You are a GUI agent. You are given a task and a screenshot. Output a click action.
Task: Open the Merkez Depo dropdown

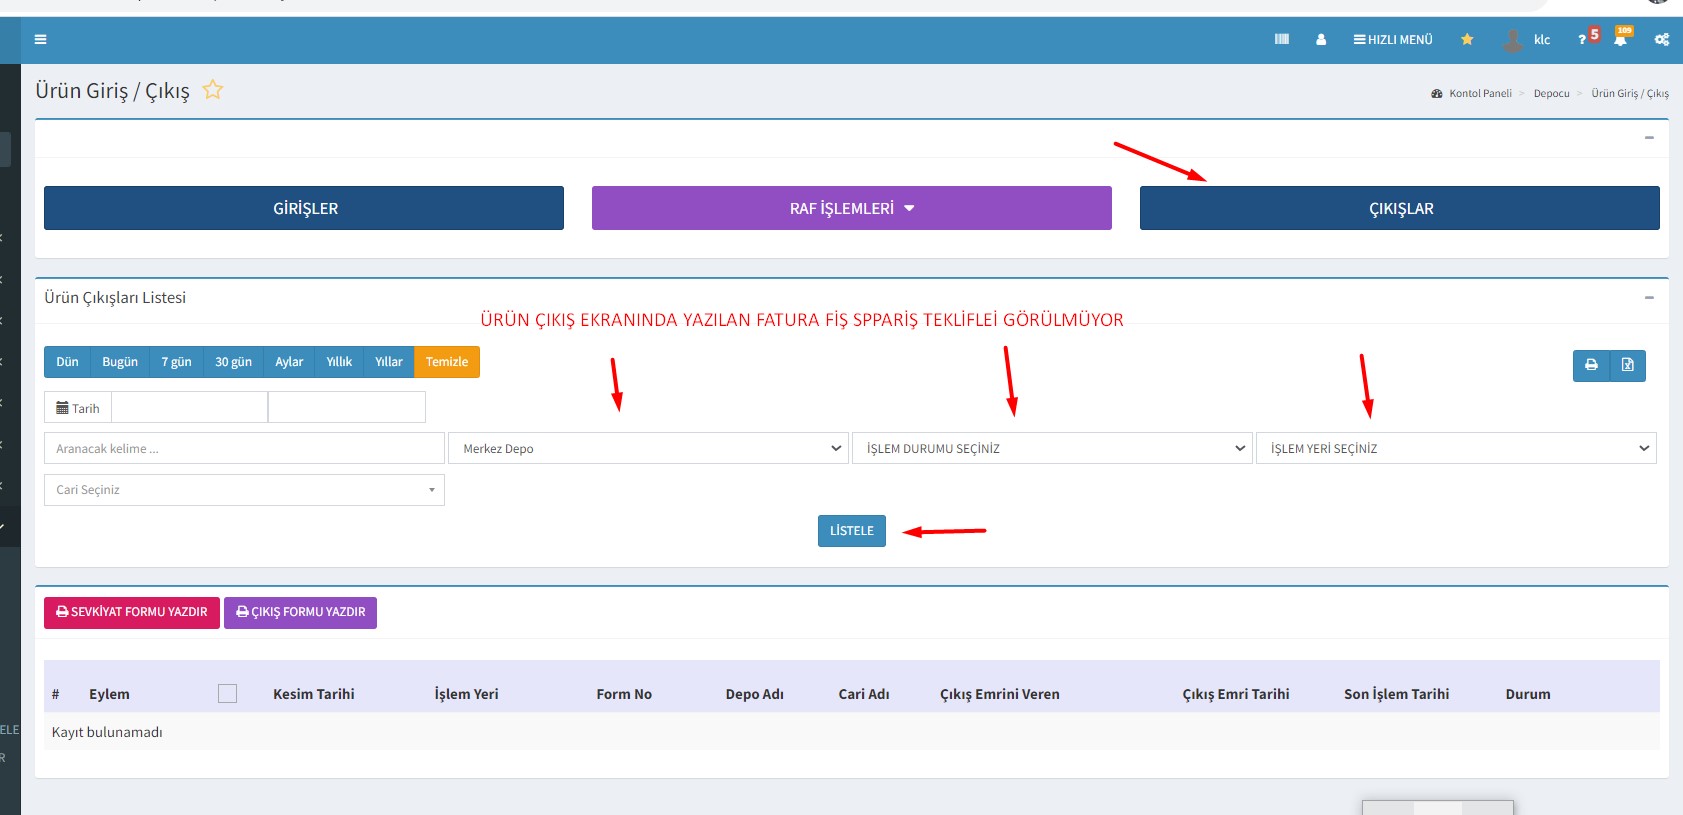click(x=648, y=449)
